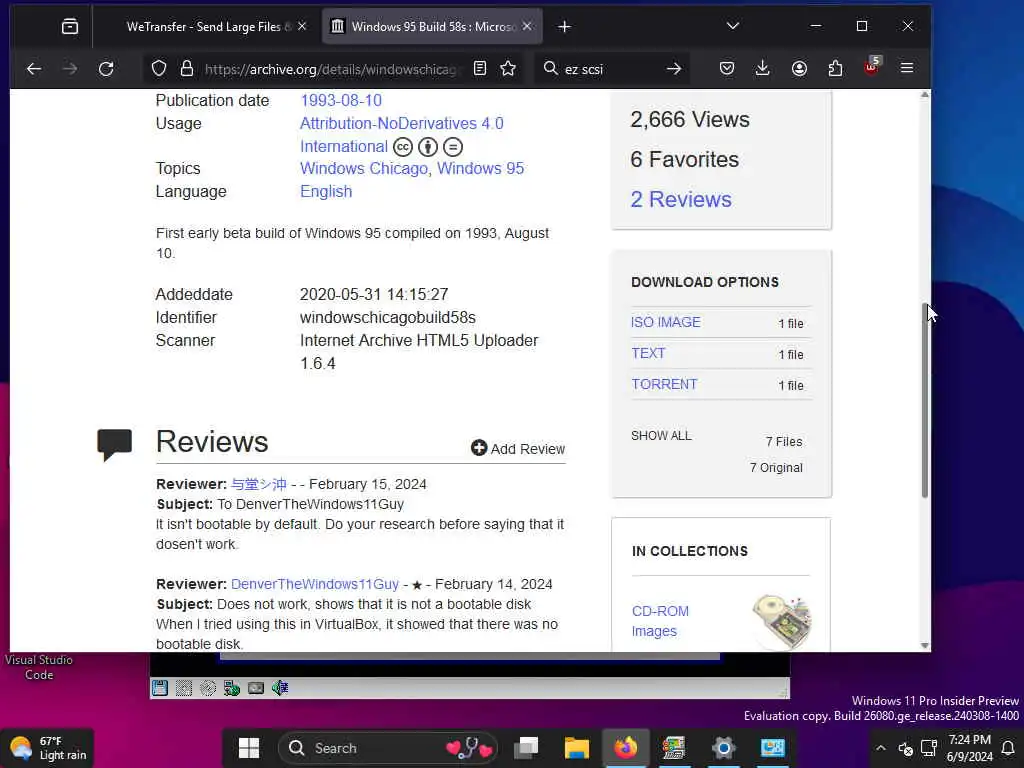Click scrollbar up arrow in browser
The height and width of the screenshot is (768, 1024).
[x=925, y=95]
